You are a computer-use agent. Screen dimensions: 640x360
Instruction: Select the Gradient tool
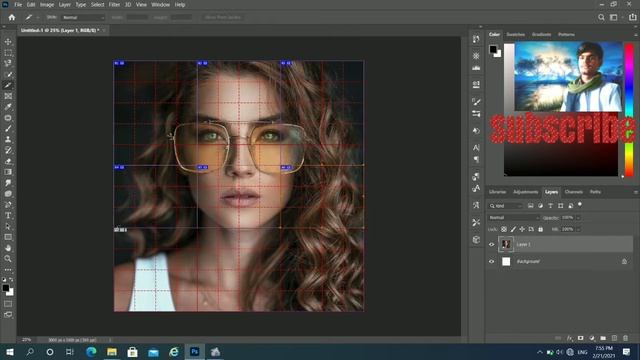[x=8, y=172]
